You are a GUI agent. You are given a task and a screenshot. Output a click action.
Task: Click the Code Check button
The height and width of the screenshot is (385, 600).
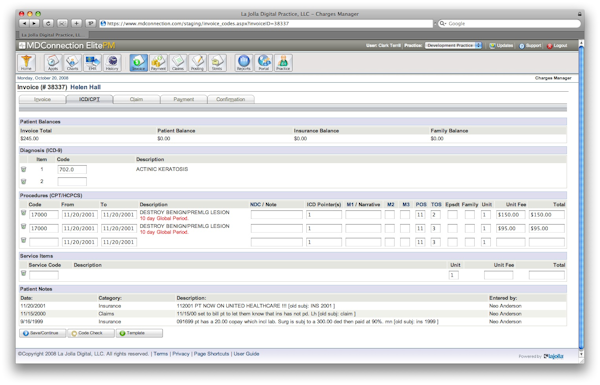[91, 333]
